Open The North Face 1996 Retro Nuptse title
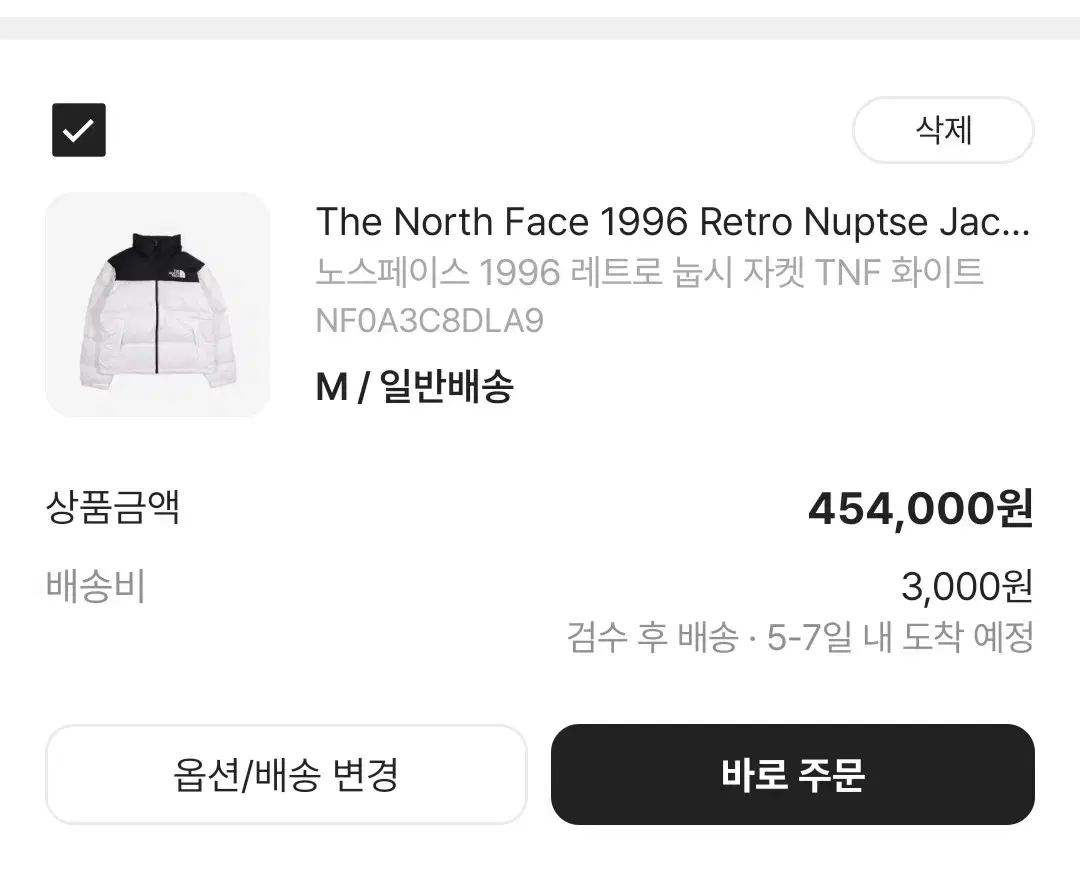 click(x=672, y=222)
